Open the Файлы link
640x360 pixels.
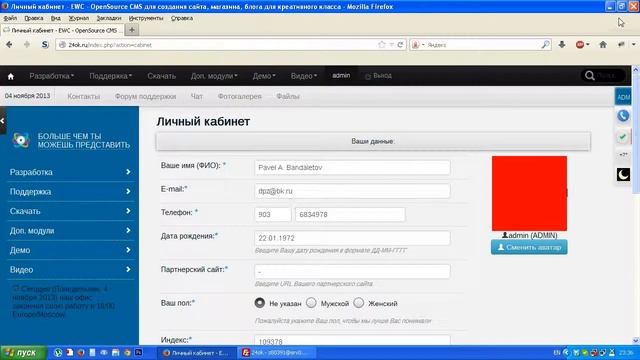pyautogui.click(x=288, y=96)
